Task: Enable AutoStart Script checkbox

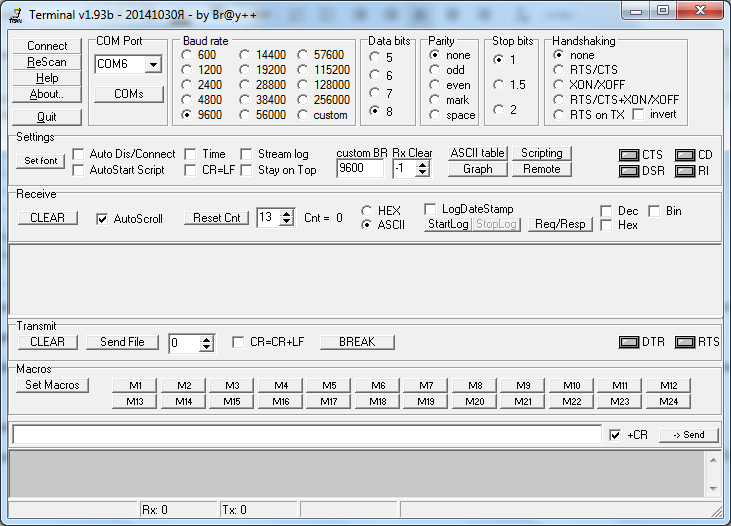Action: [x=78, y=170]
